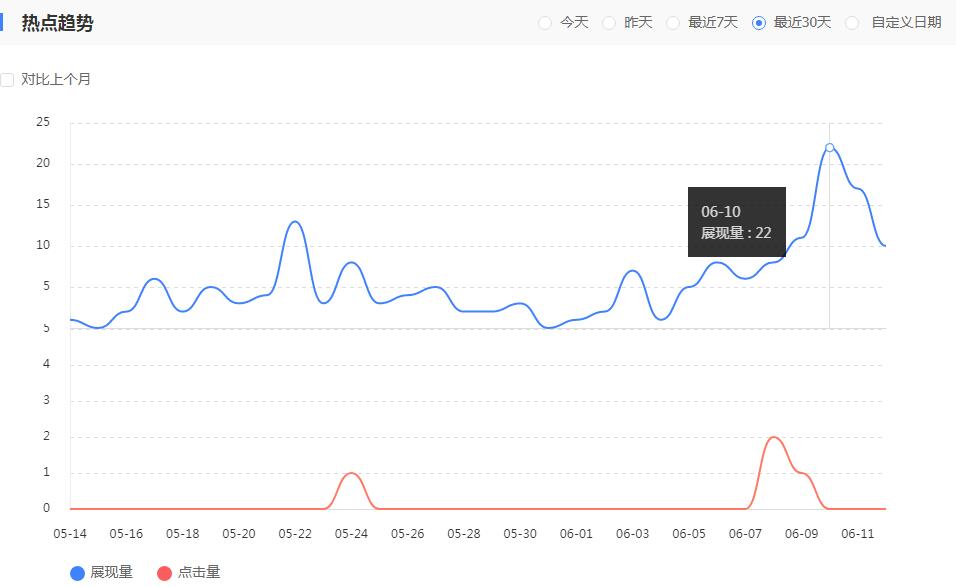This screenshot has height=587, width=956.
Task: Toggle the 展现量 legend blue dot
Action: click(77, 573)
